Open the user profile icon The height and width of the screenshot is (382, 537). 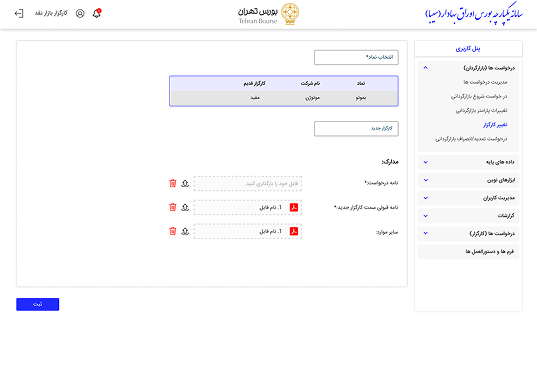80,13
